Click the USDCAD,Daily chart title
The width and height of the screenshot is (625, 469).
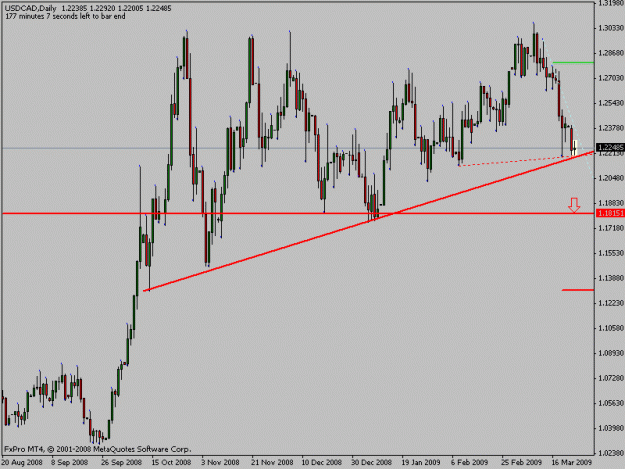pos(30,8)
